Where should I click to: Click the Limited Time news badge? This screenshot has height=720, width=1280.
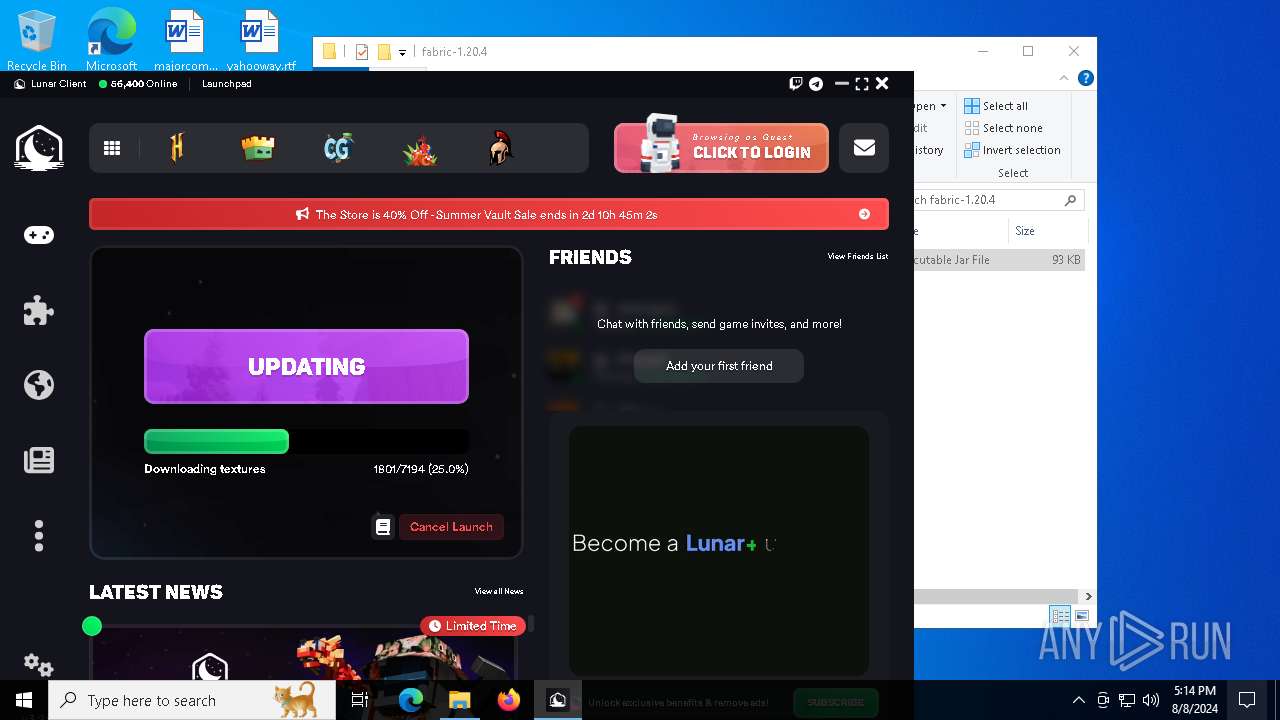[x=473, y=626]
